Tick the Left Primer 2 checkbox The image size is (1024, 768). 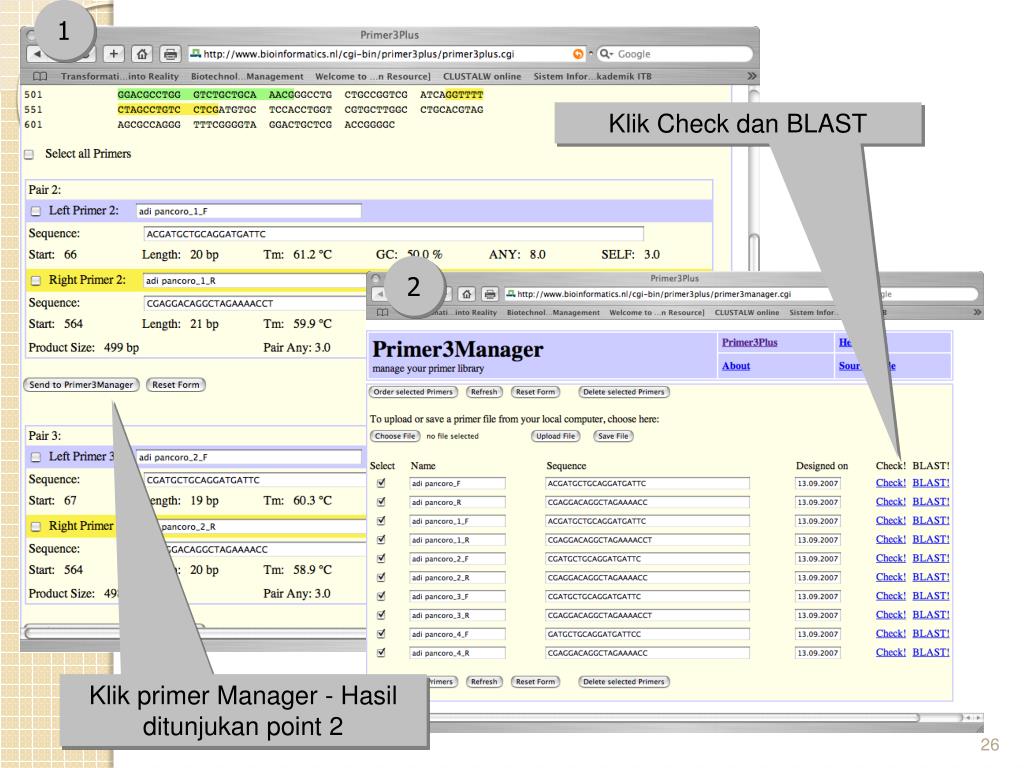36,211
